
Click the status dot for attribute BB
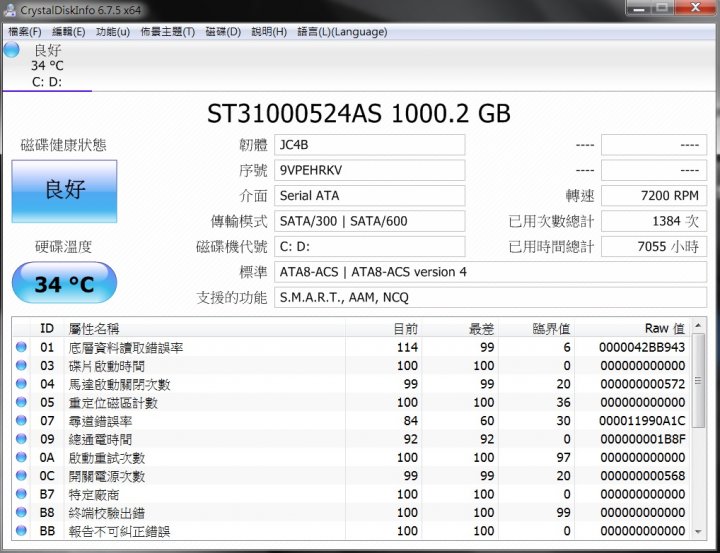[x=21, y=530]
